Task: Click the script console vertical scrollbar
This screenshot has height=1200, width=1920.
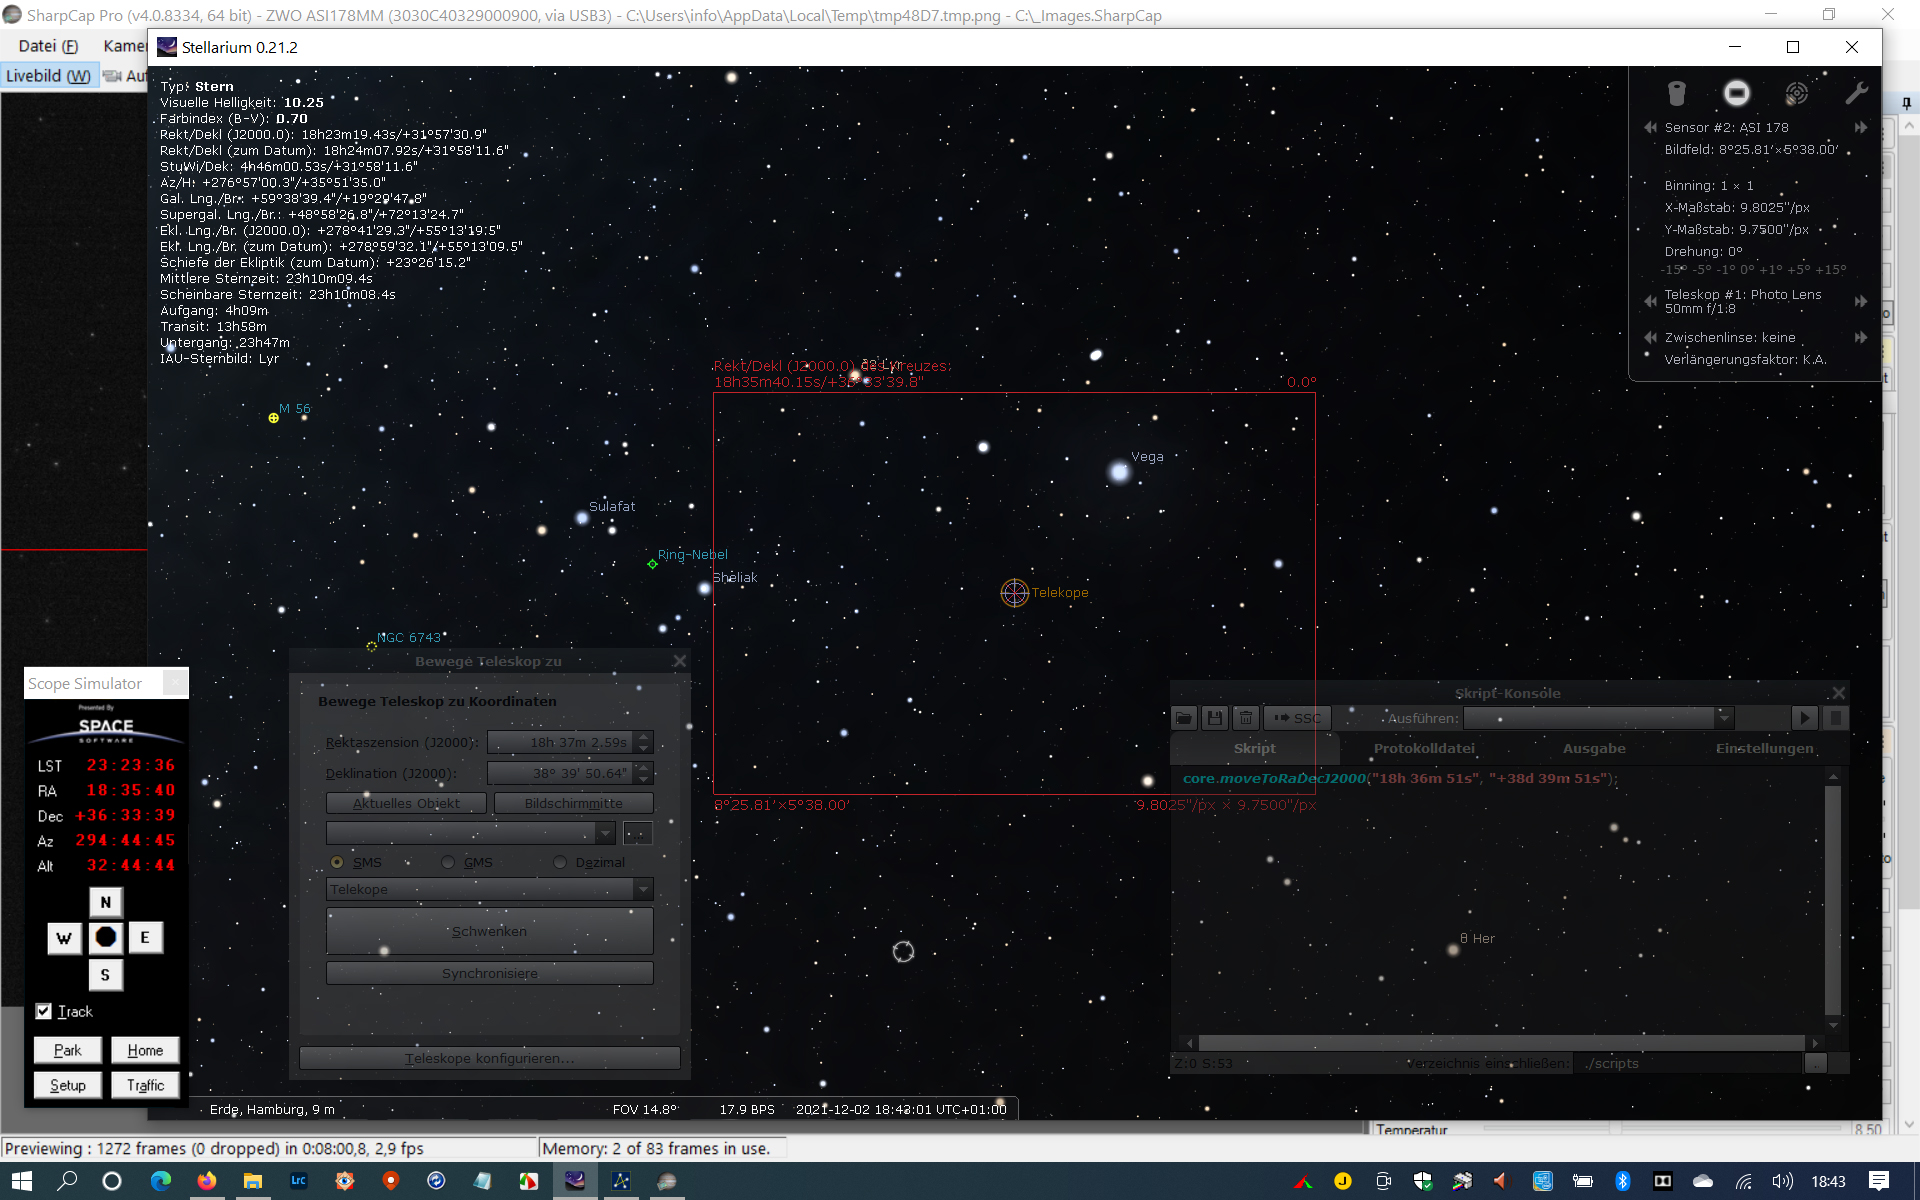Action: [1833, 898]
